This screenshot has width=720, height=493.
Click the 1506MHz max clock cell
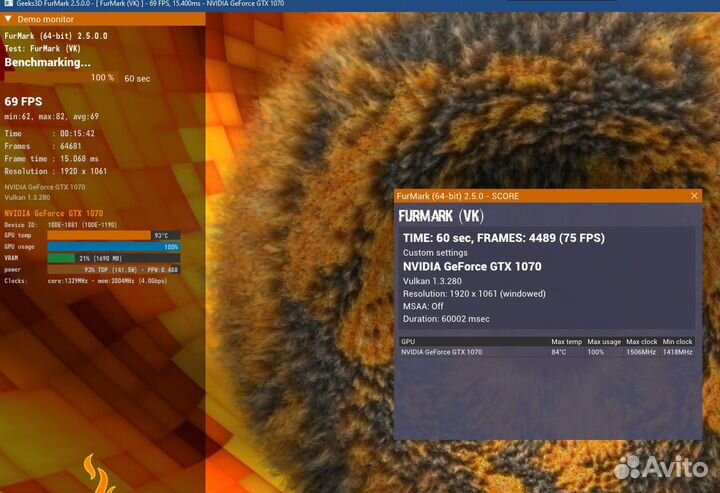(641, 352)
